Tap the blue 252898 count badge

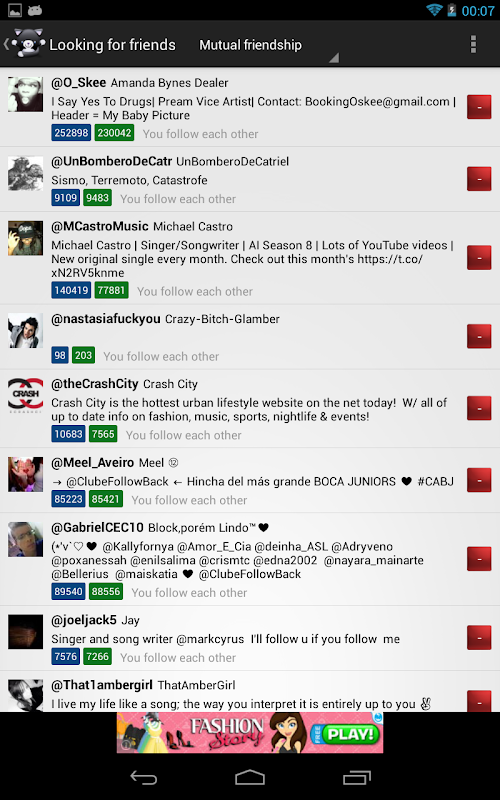71,133
